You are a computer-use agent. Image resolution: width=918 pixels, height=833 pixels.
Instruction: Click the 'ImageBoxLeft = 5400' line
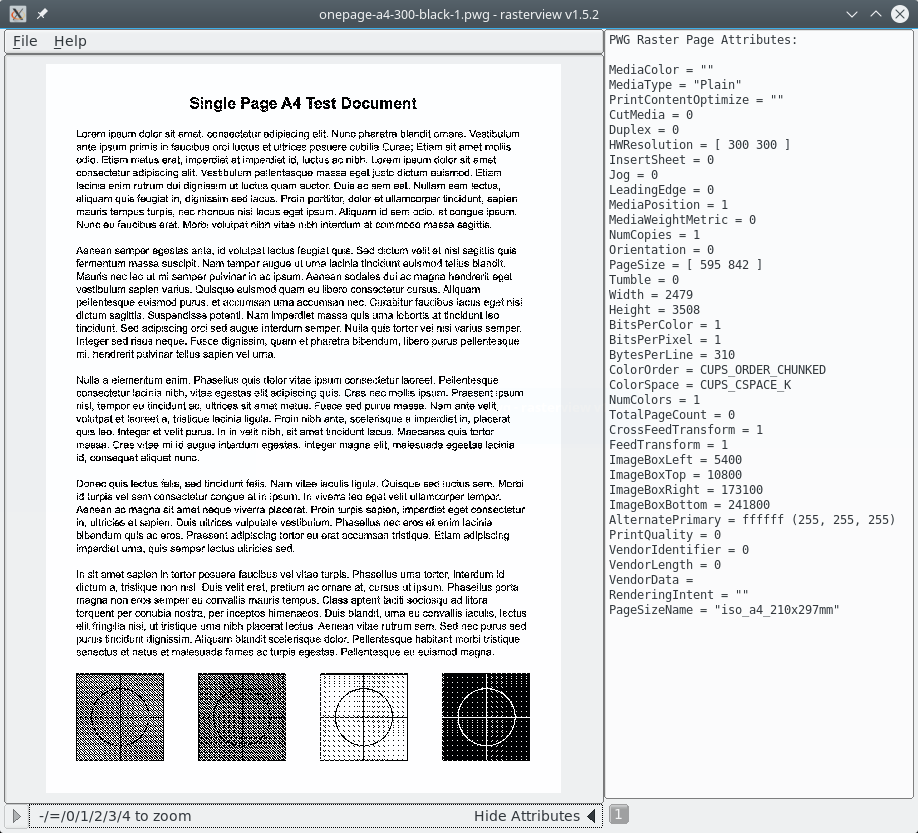(x=676, y=460)
